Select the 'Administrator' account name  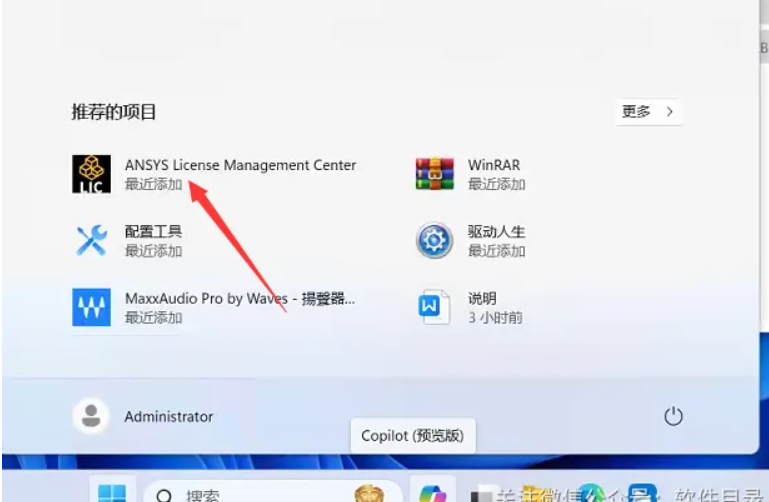pyautogui.click(x=168, y=417)
